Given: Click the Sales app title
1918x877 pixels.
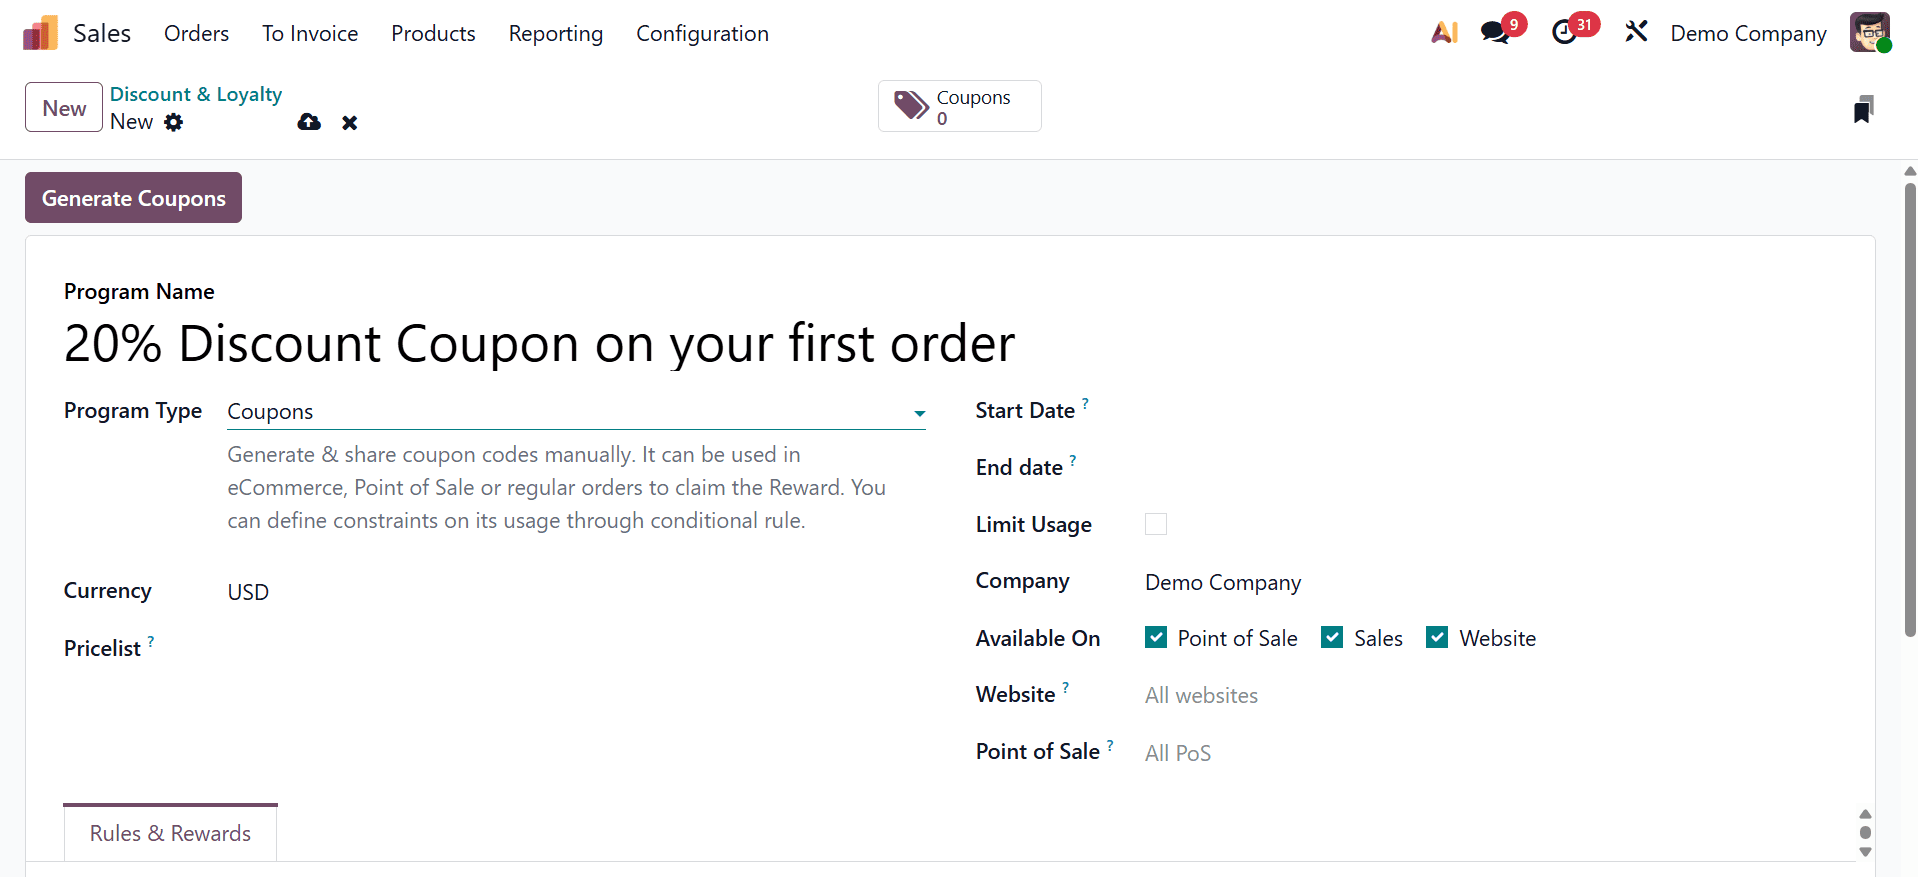Looking at the screenshot, I should coord(102,33).
